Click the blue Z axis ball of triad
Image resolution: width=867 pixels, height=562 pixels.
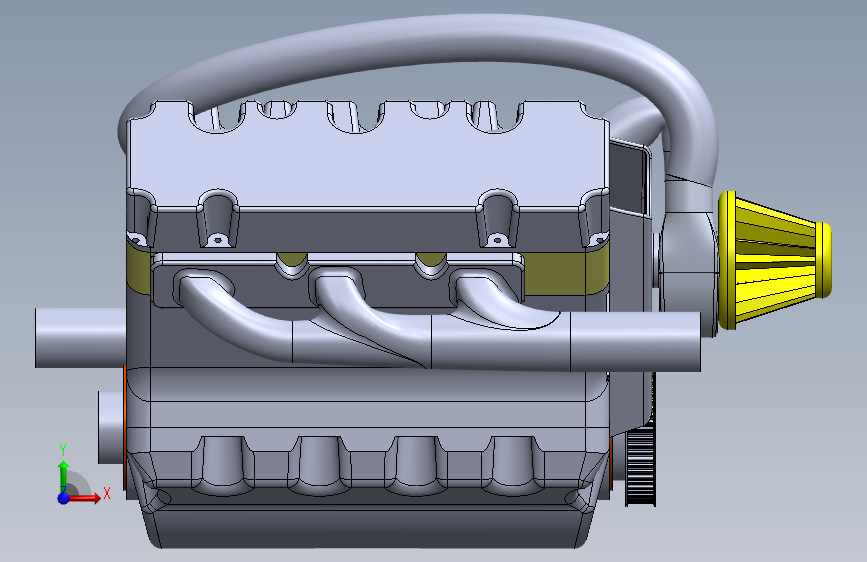64,498
